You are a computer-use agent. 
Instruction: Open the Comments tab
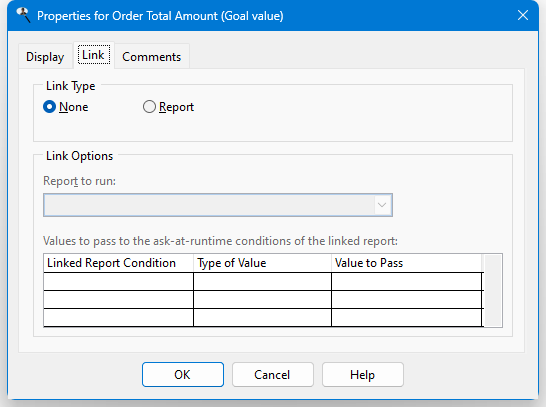pos(151,57)
